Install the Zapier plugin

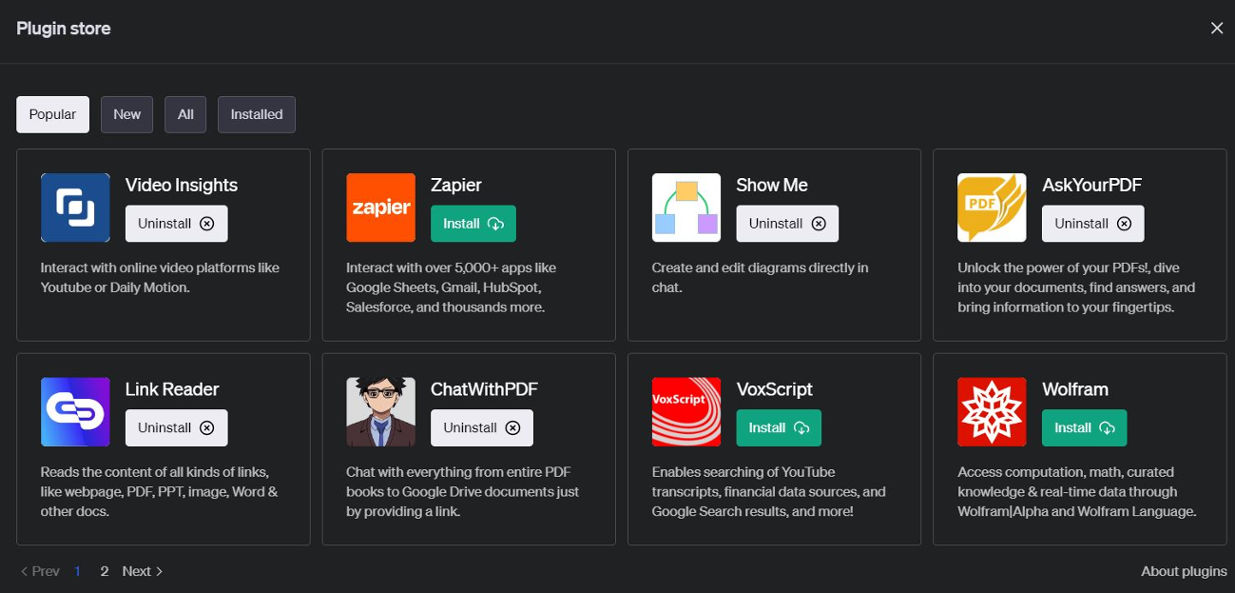click(473, 224)
